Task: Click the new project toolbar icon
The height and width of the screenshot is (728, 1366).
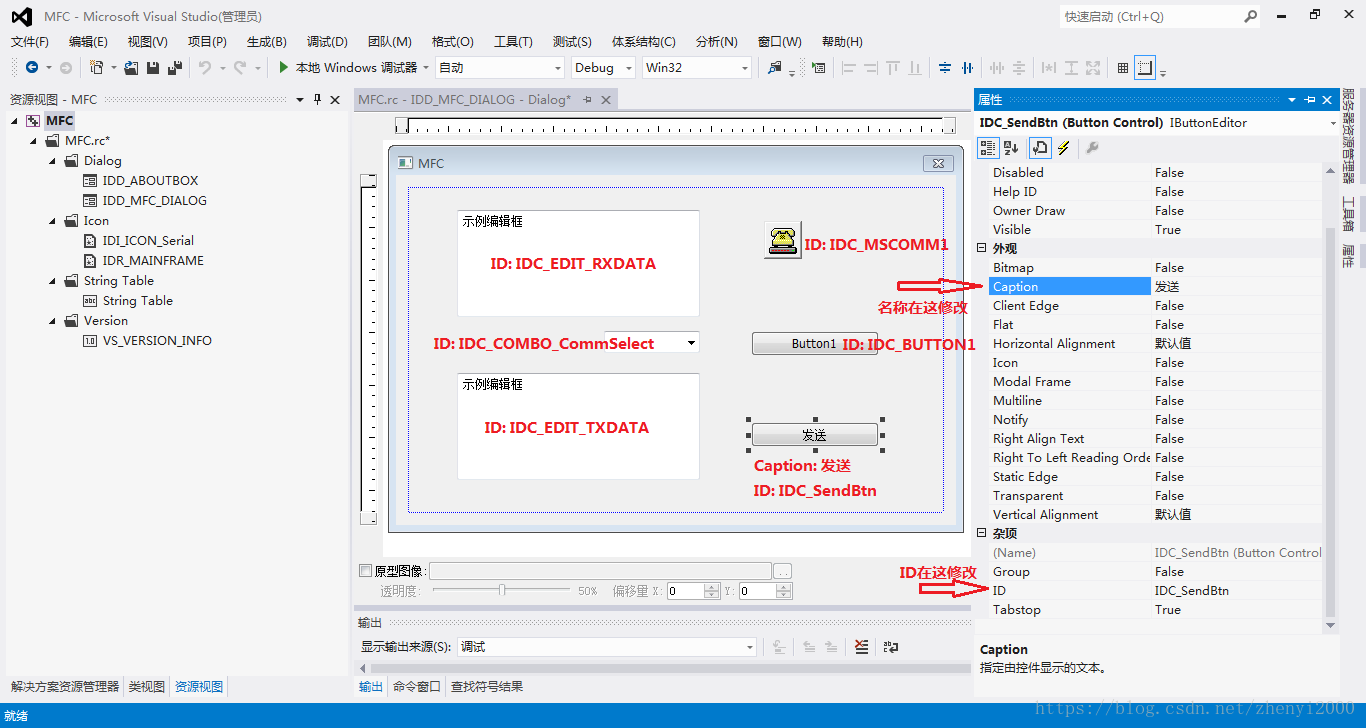Action: point(97,67)
